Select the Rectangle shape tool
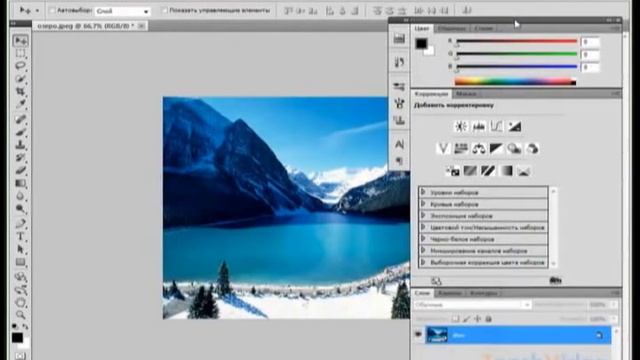640x360 pixels. [x=20, y=262]
